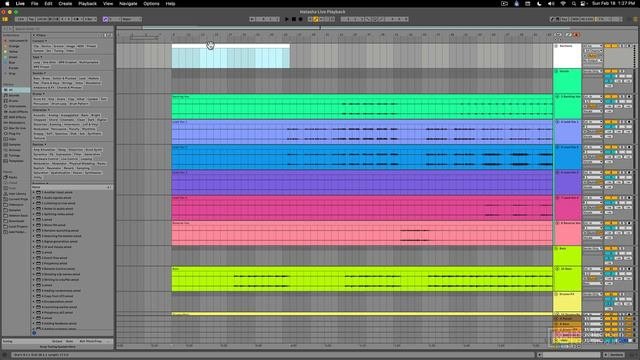
Task: Arm the dark purple Lead Vox 3 track
Action: tap(629, 173)
